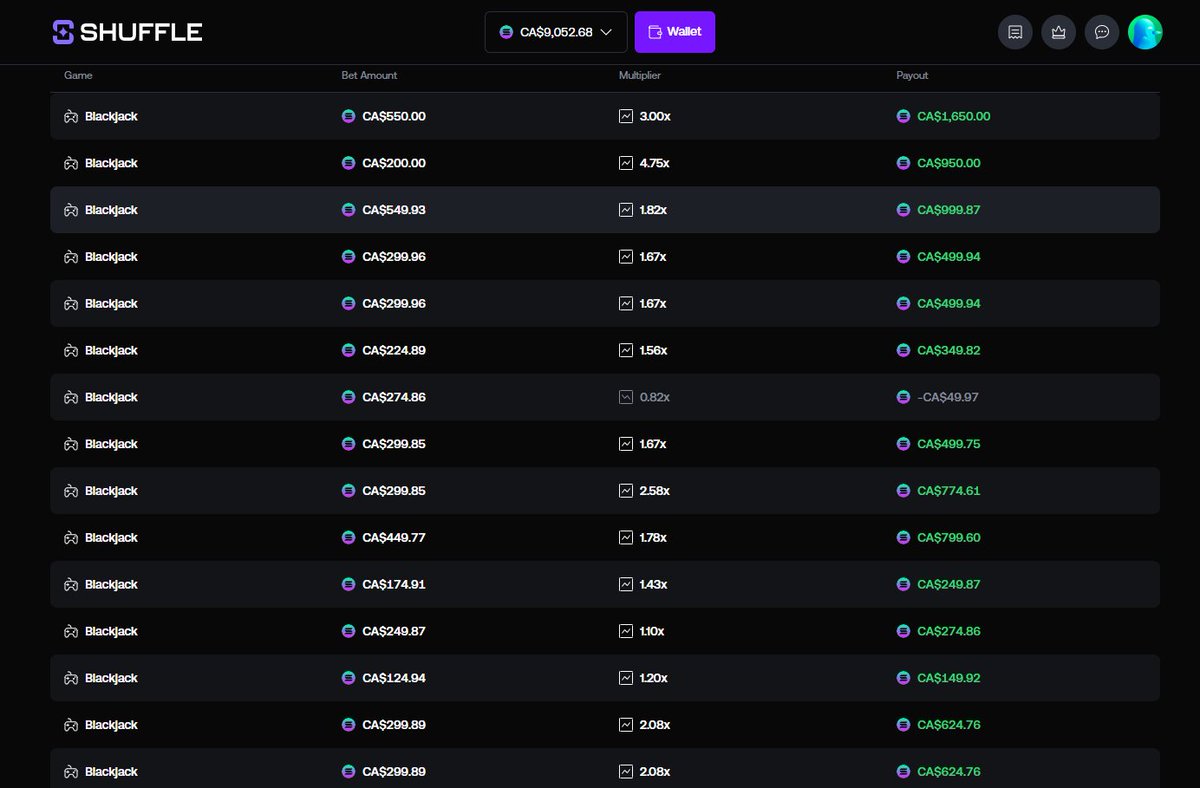Expand the balance chevron next to CA$9,052.68
The height and width of the screenshot is (788, 1200).
point(606,32)
